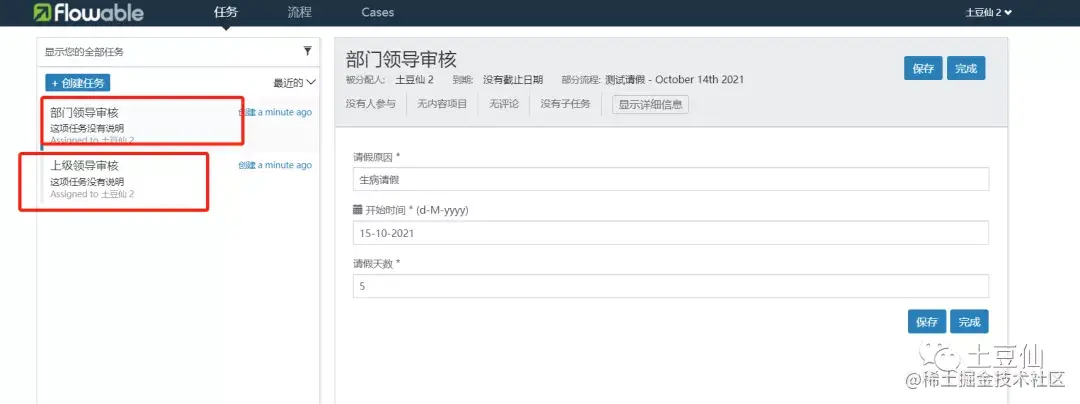1080x404 pixels.
Task: Select the 部门领导审核 task in list
Action: pos(178,124)
